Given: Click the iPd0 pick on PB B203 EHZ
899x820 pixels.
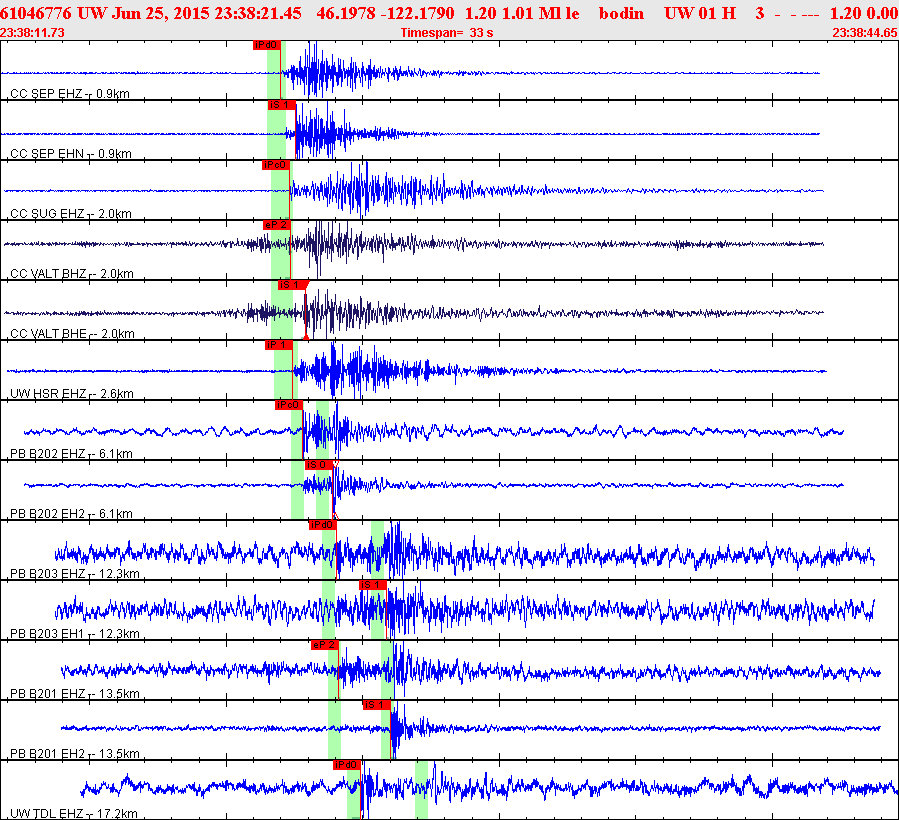Looking at the screenshot, I should (322, 525).
